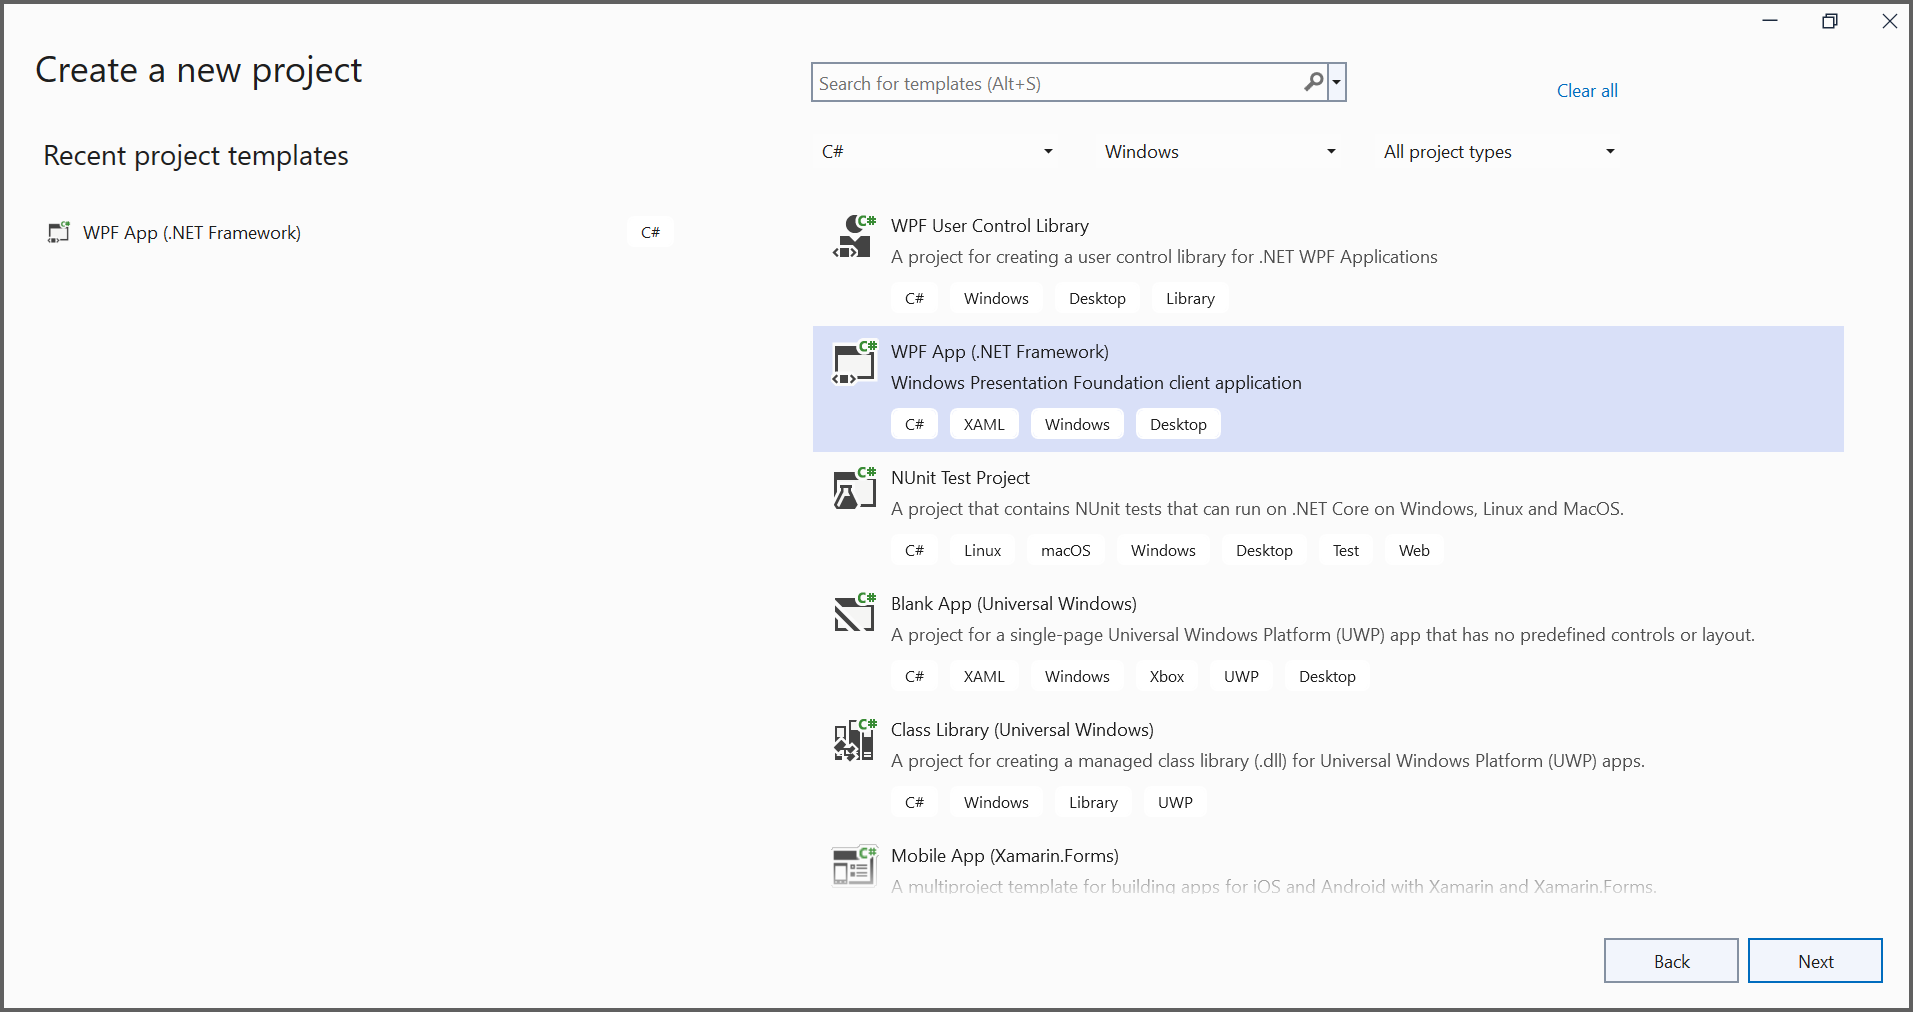Click the NUnit Test Project flask icon
Screen dimensions: 1913x1012
(854, 488)
